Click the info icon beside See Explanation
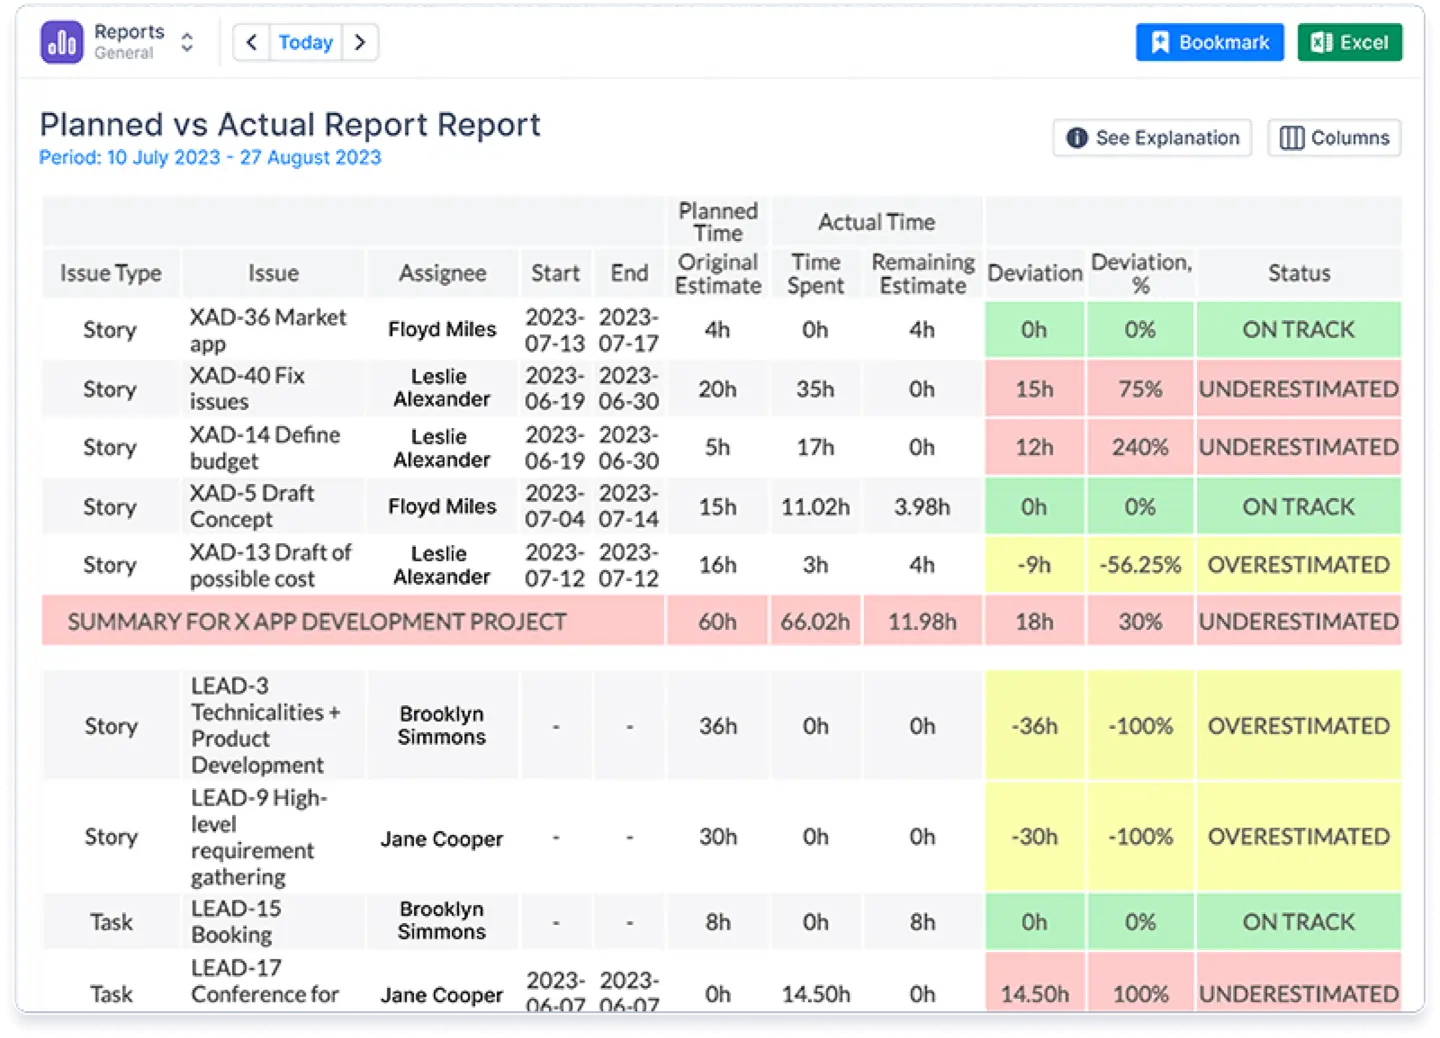This screenshot has height=1038, width=1440. tap(1078, 138)
